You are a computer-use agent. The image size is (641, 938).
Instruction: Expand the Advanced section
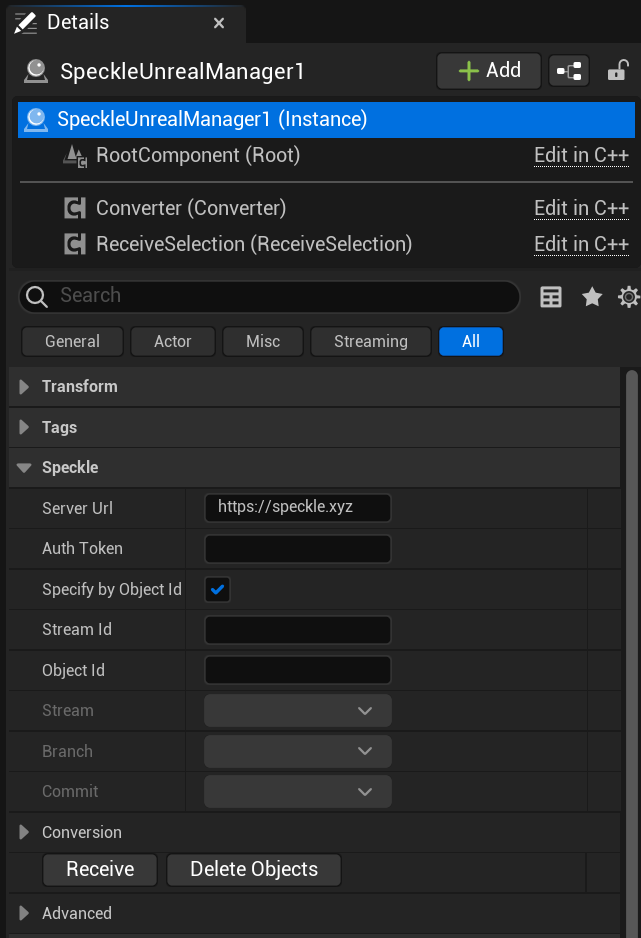pos(24,913)
